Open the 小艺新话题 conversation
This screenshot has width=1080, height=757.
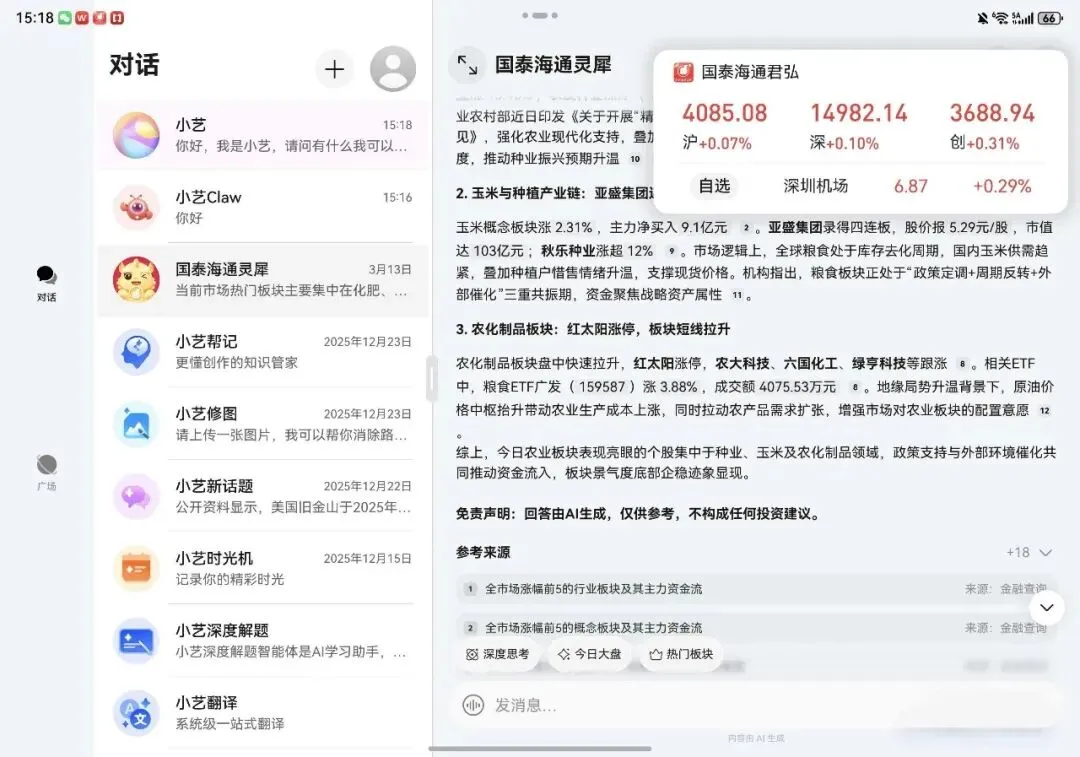click(x=262, y=497)
